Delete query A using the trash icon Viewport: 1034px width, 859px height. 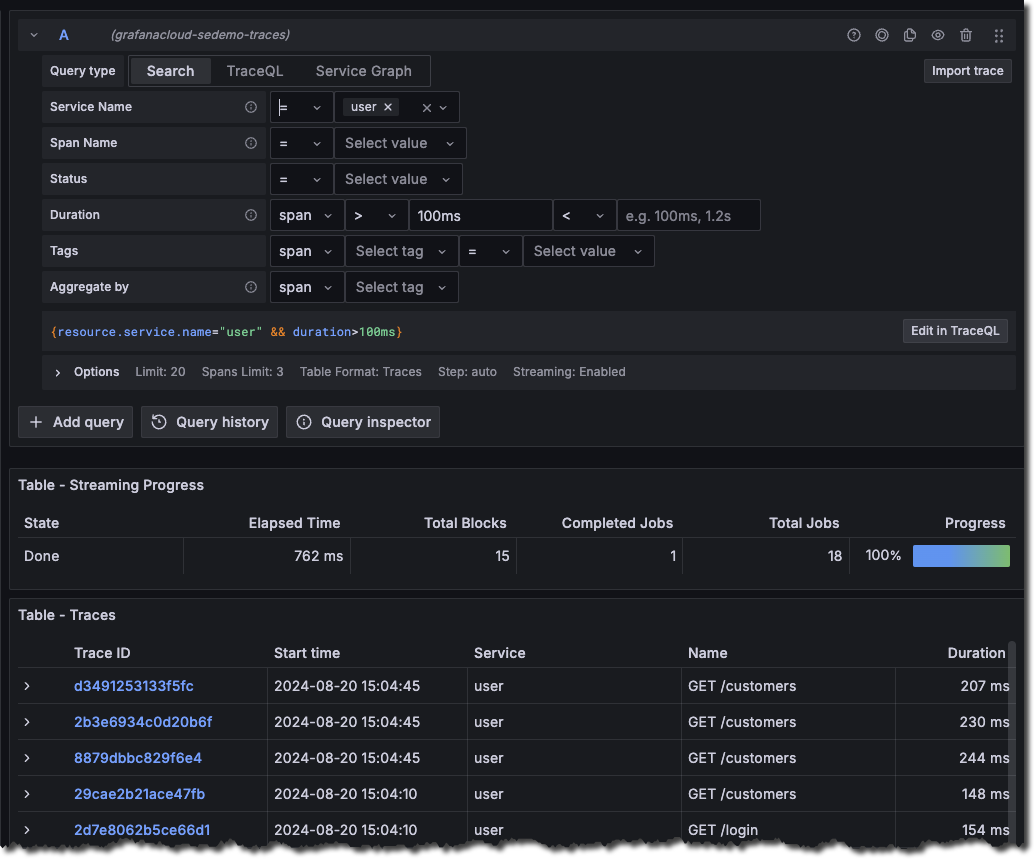pyautogui.click(x=965, y=34)
